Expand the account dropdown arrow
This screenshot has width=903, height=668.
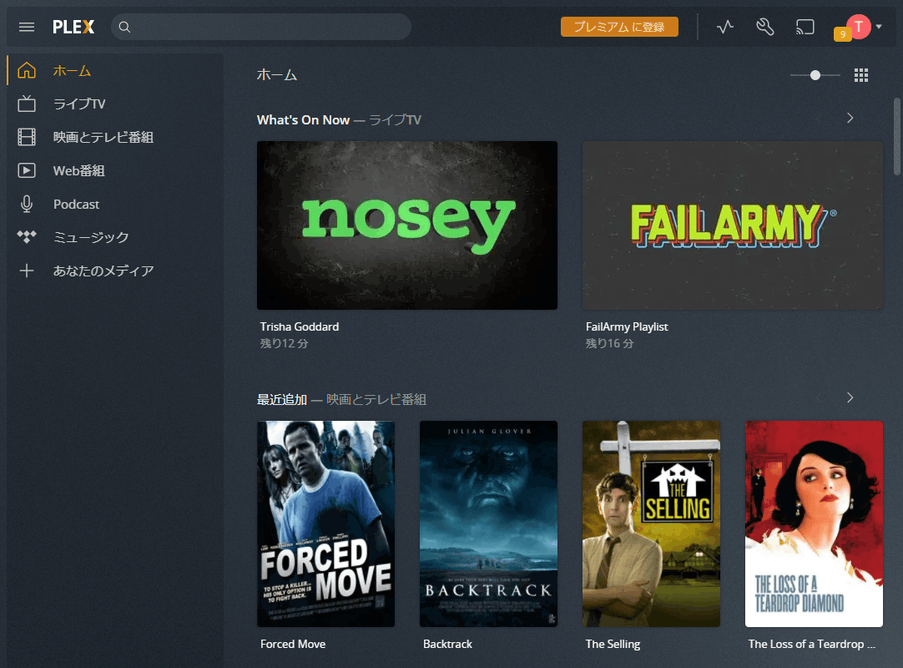[x=879, y=26]
